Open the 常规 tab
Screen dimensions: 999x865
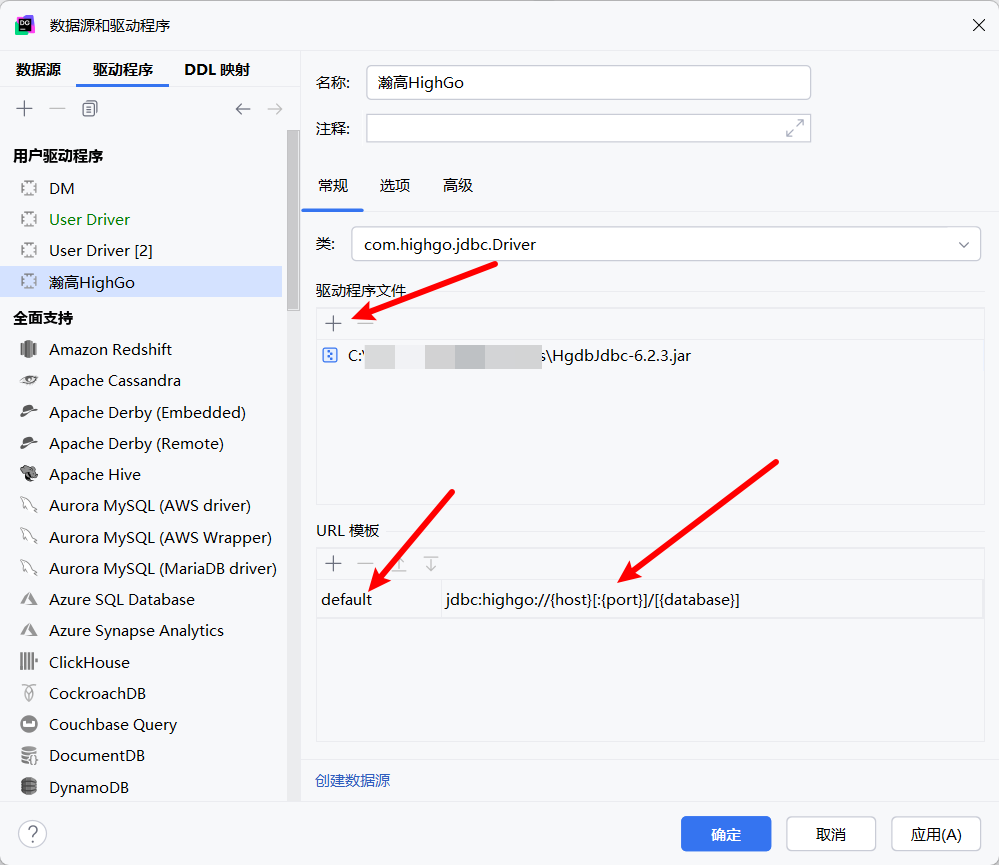[x=333, y=185]
